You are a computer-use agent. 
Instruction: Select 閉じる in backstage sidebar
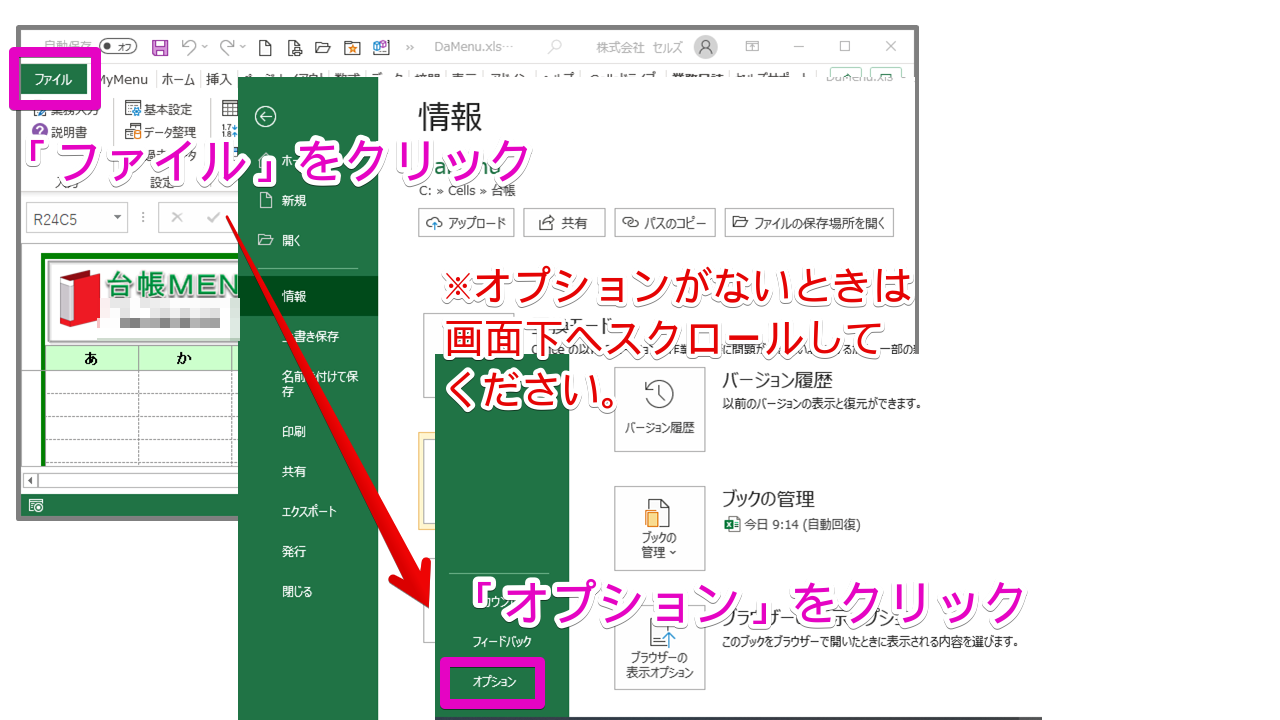pyautogui.click(x=308, y=591)
